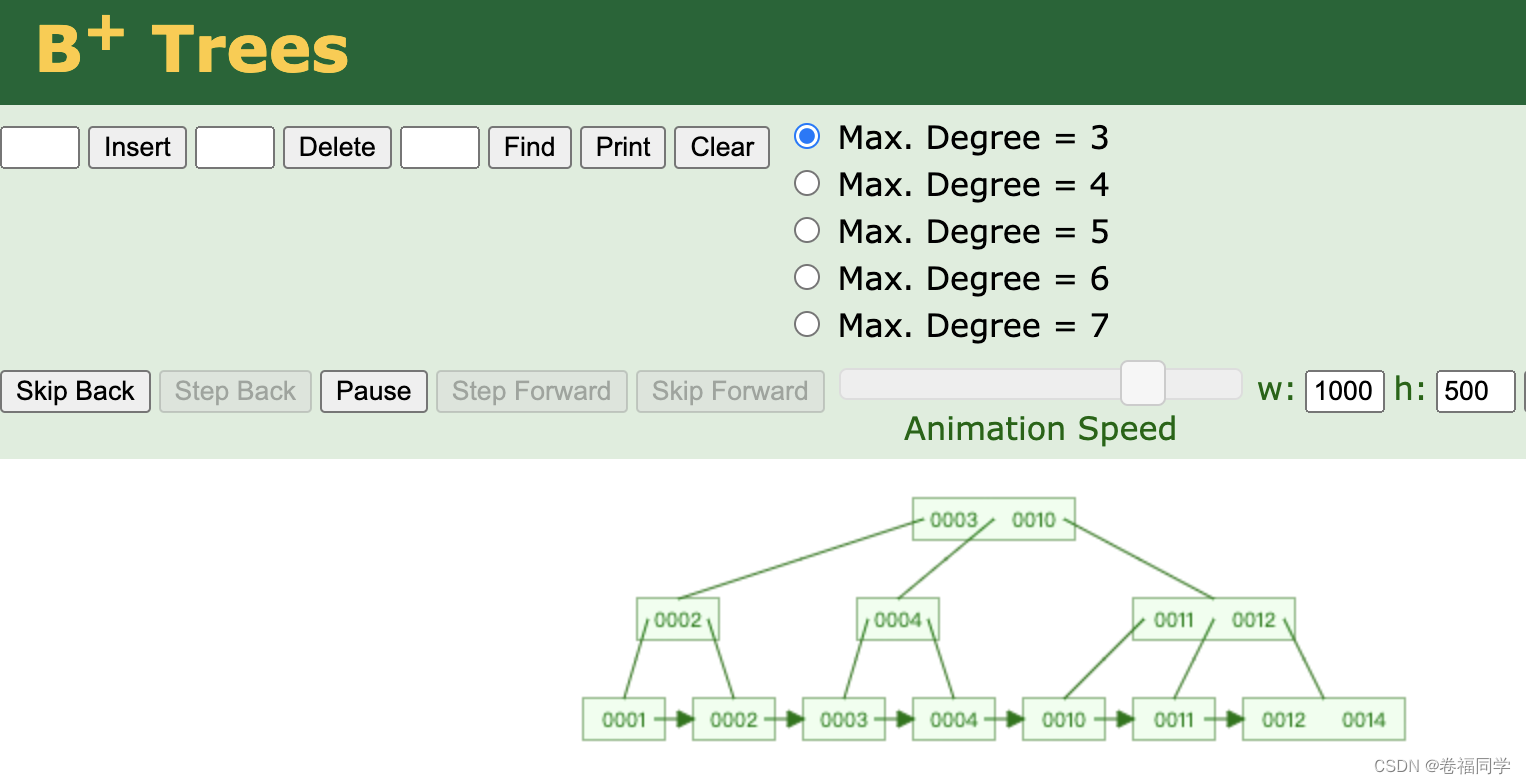Select Max. Degree = 3 radio button
1526x784 pixels.
[x=807, y=136]
